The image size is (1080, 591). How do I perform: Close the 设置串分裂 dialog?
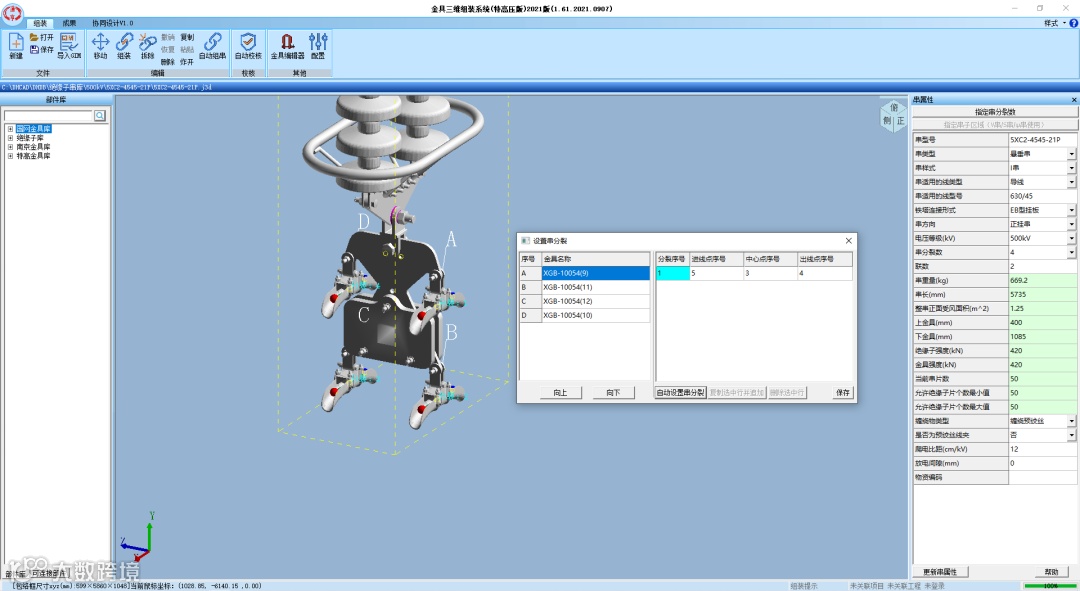[849, 240]
